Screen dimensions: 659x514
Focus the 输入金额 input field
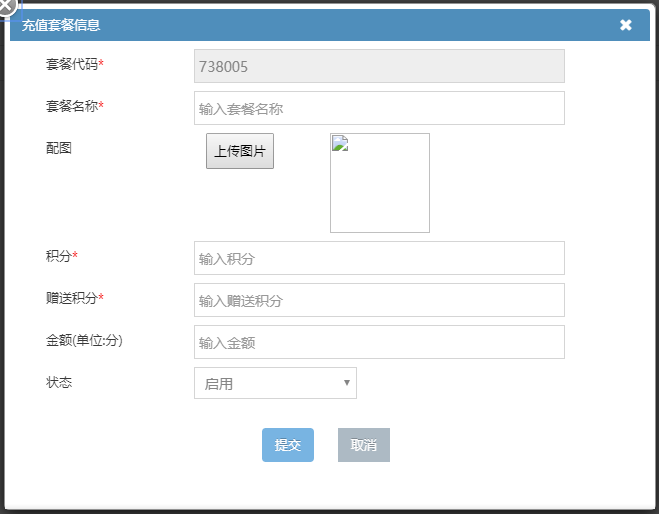(x=379, y=342)
